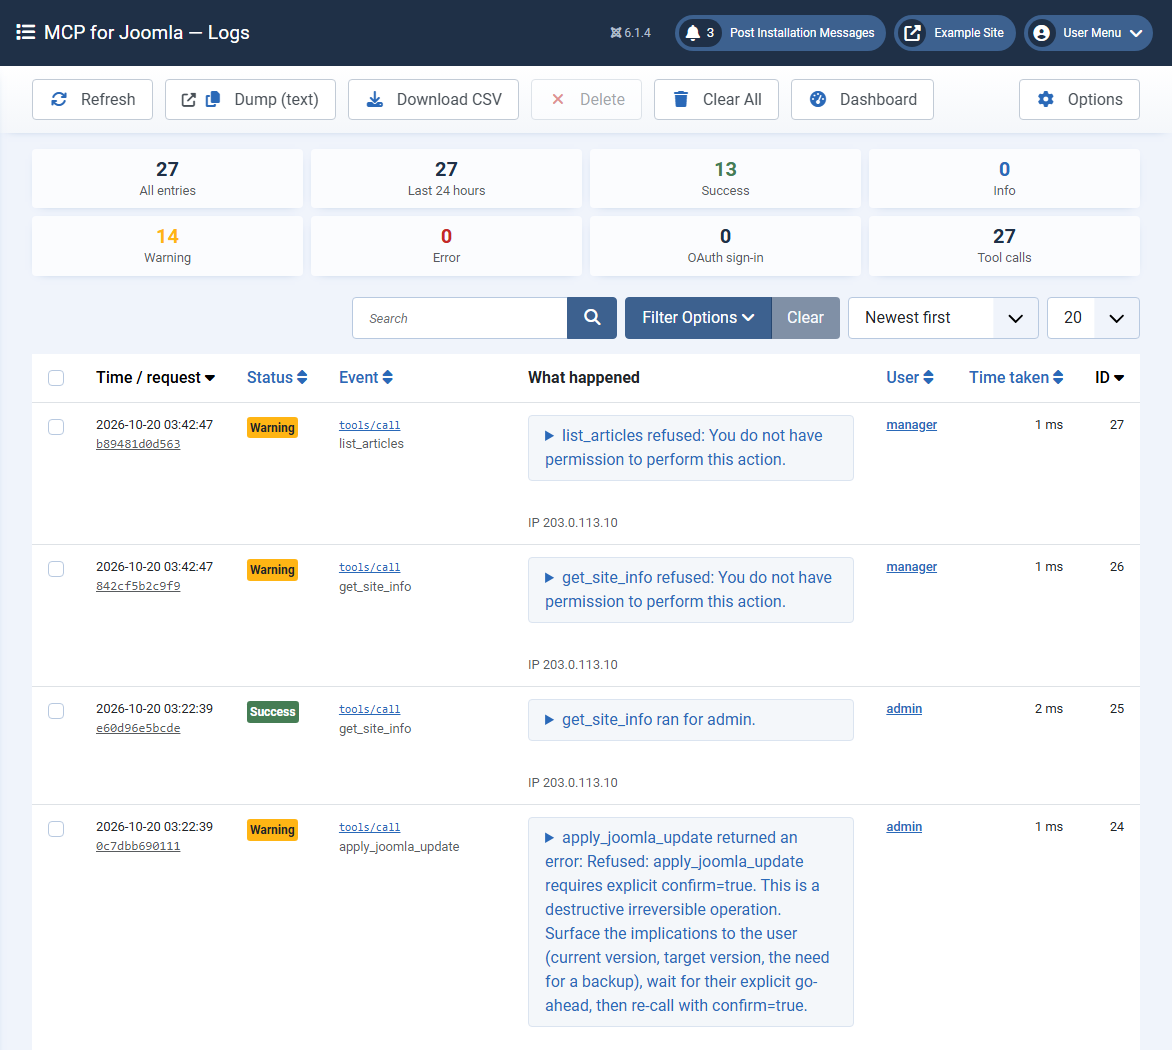
Task: Click the Delete X icon
Action: point(558,99)
